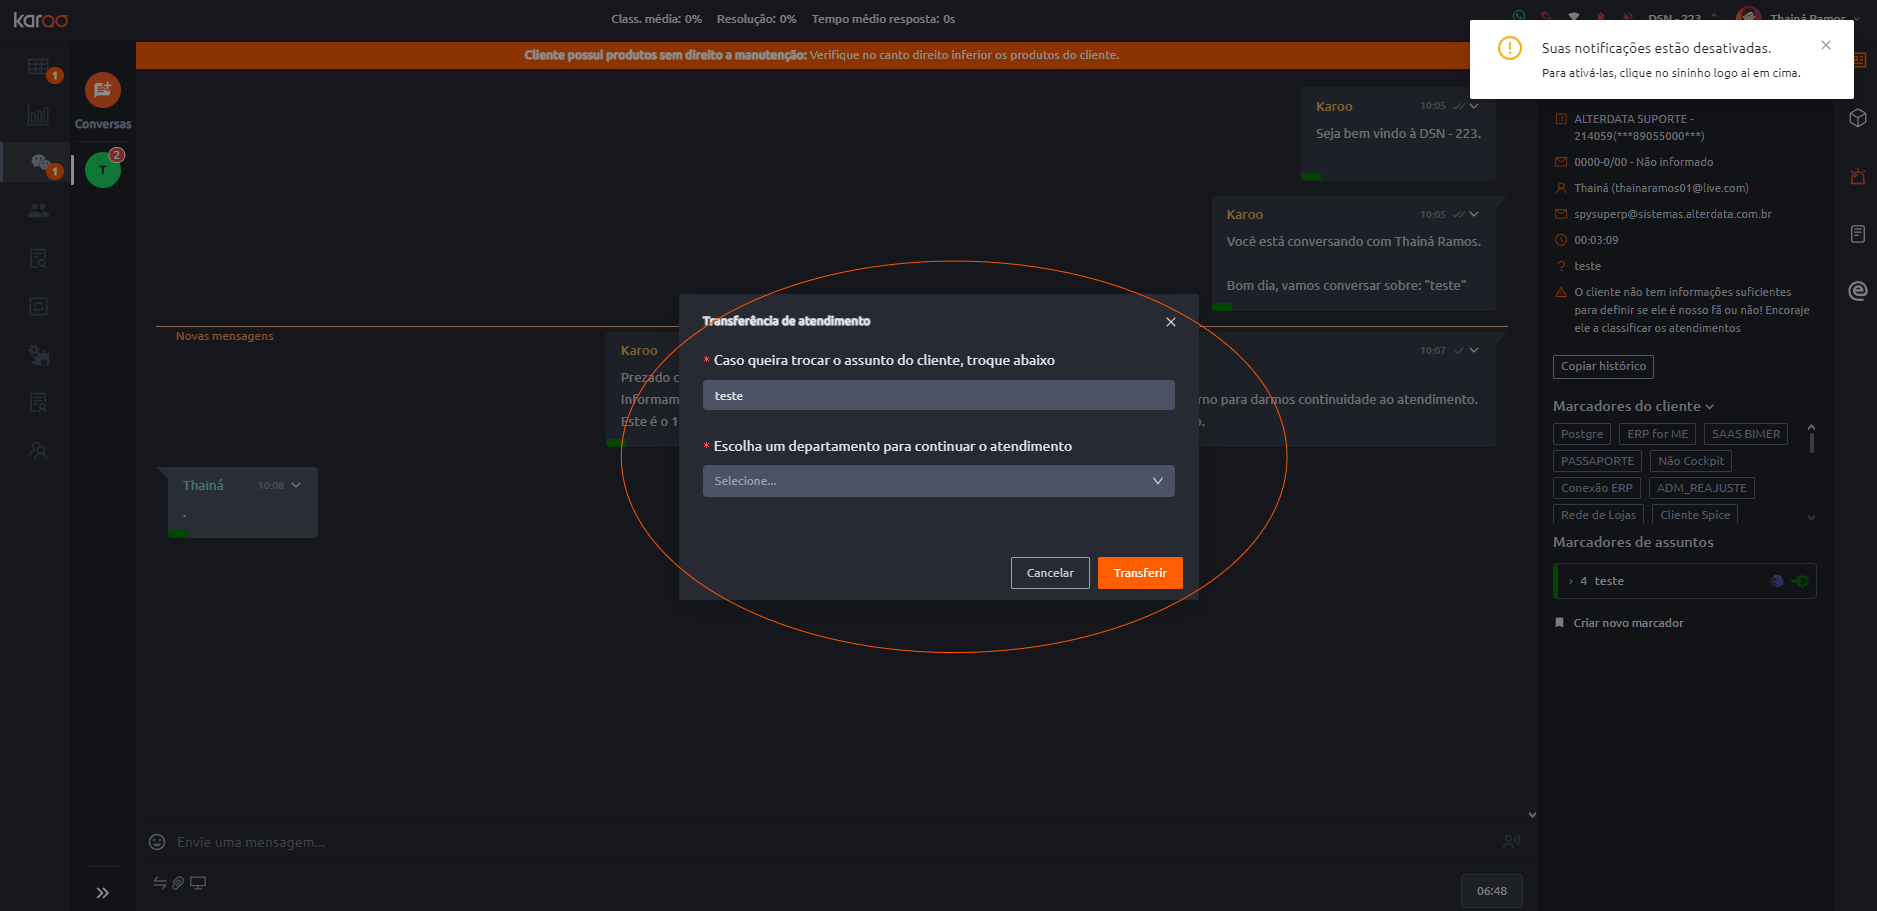This screenshot has height=911, width=1877.
Task: Click the new conversation icon above Conversas
Action: (x=102, y=90)
